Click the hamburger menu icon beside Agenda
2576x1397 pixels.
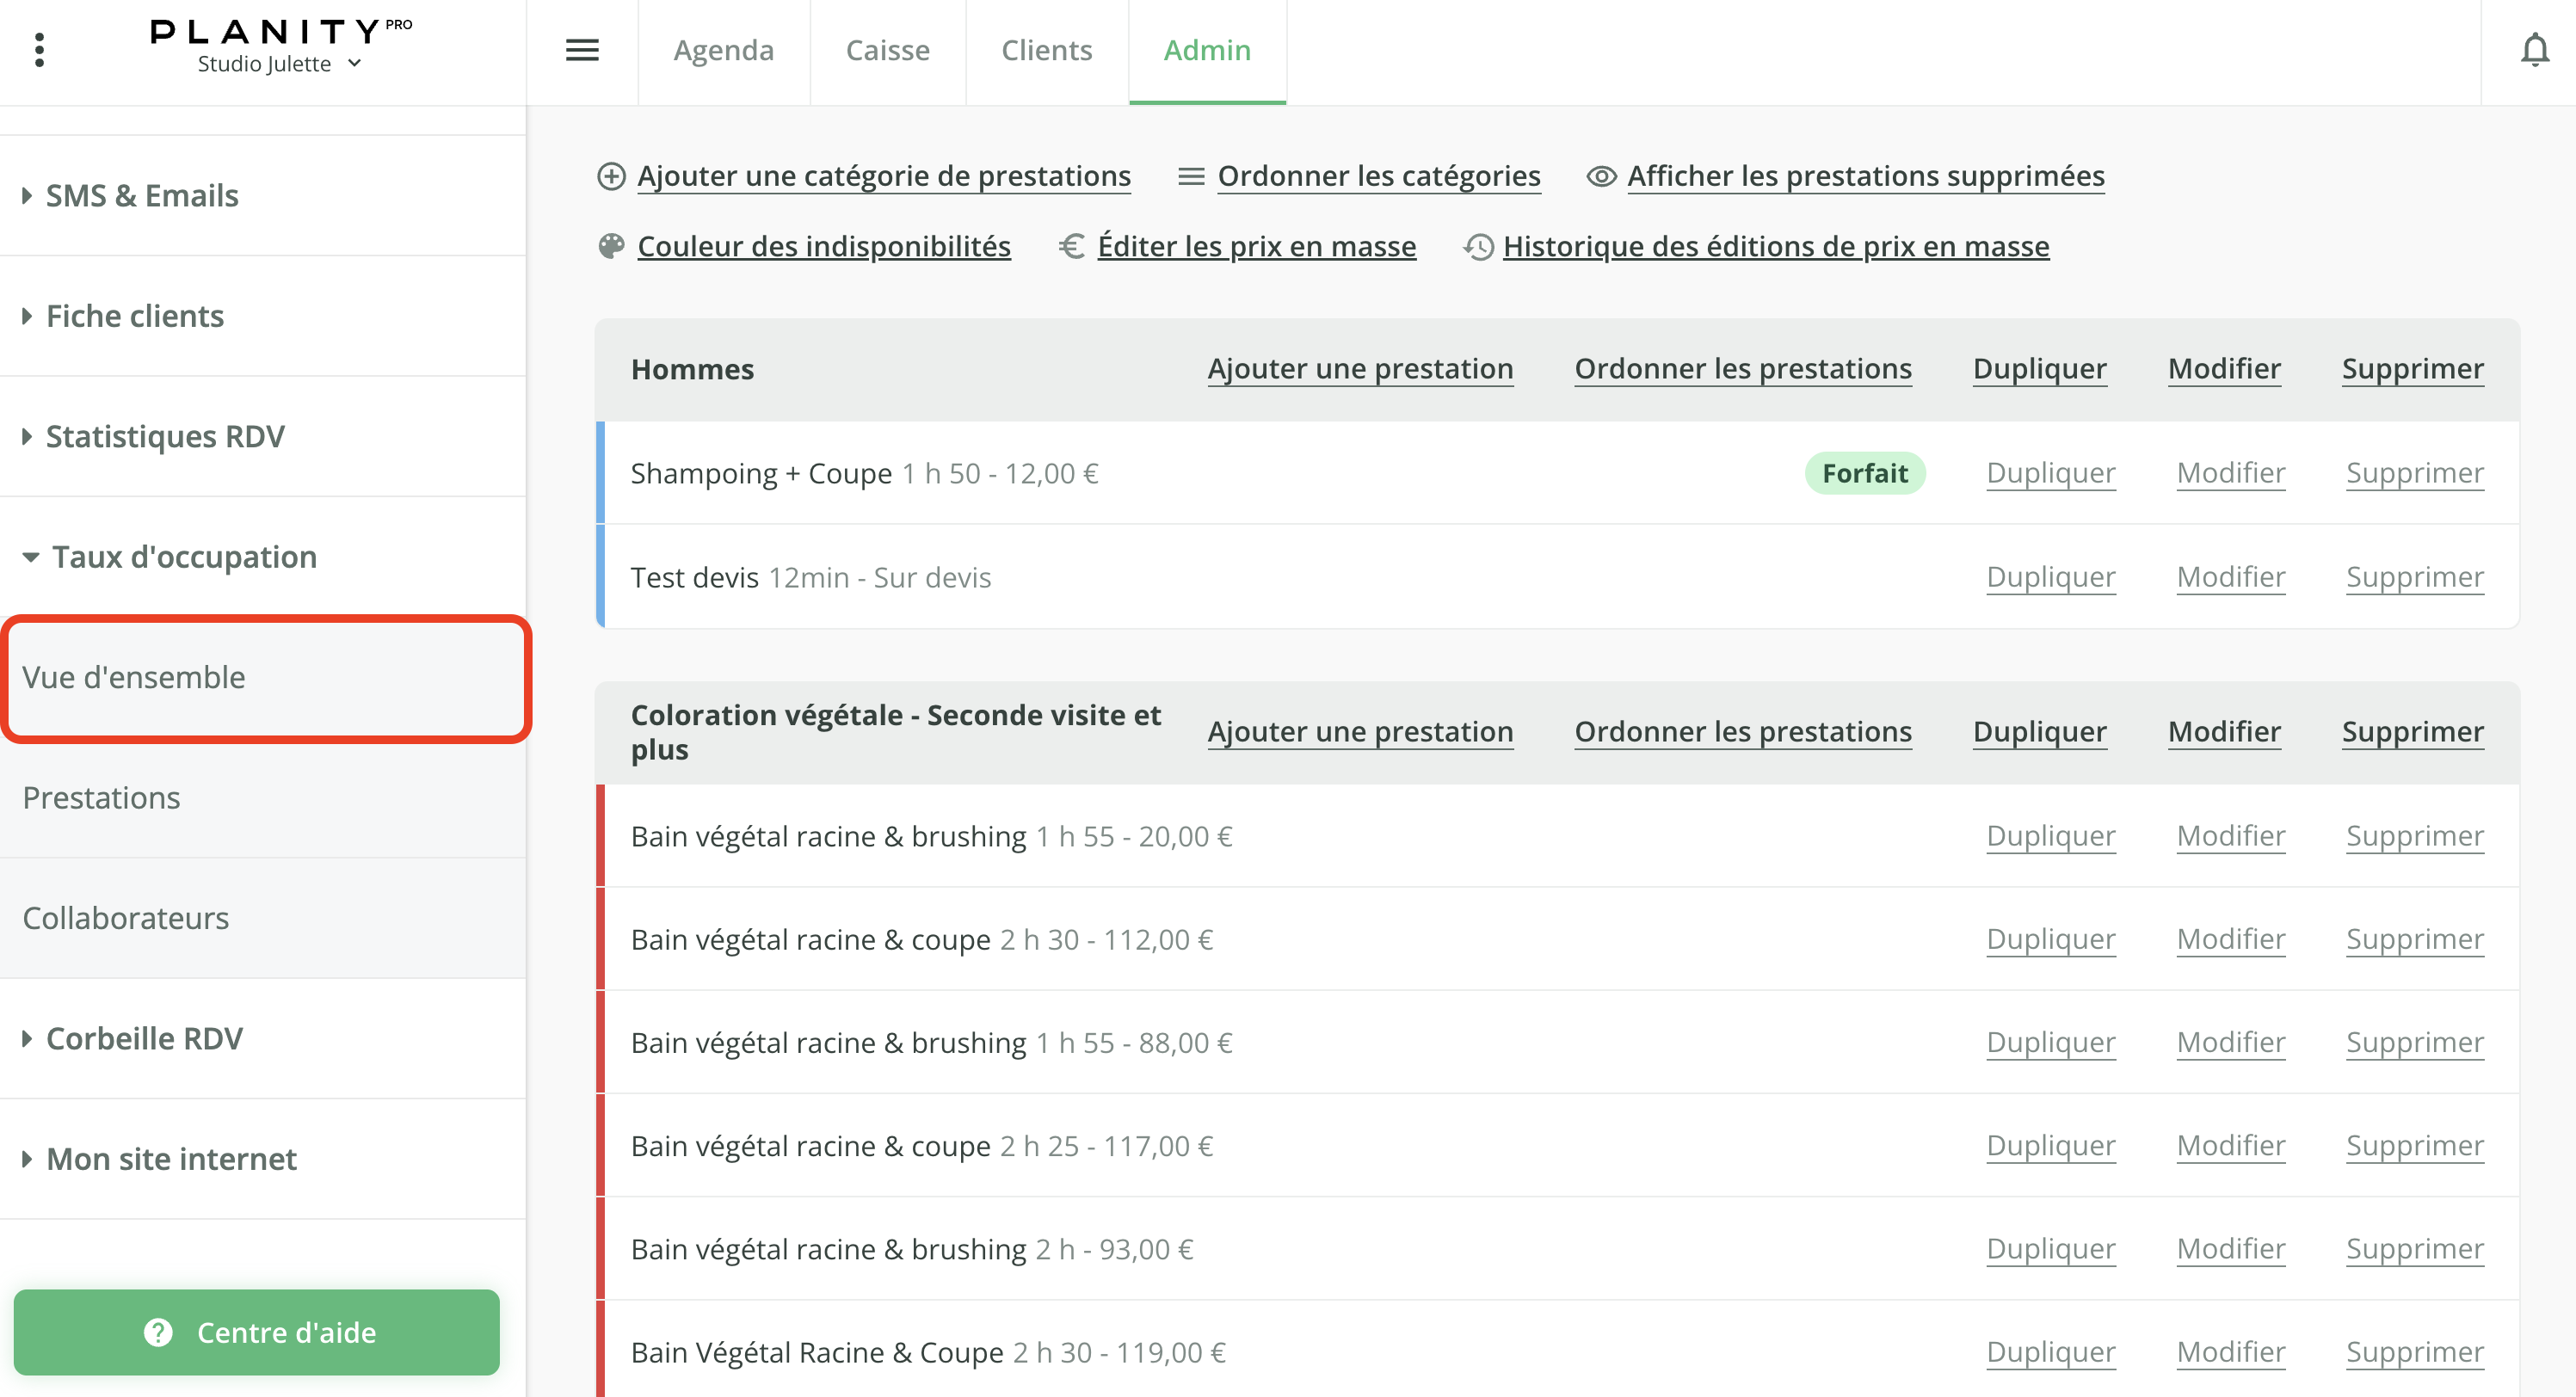[x=582, y=49]
